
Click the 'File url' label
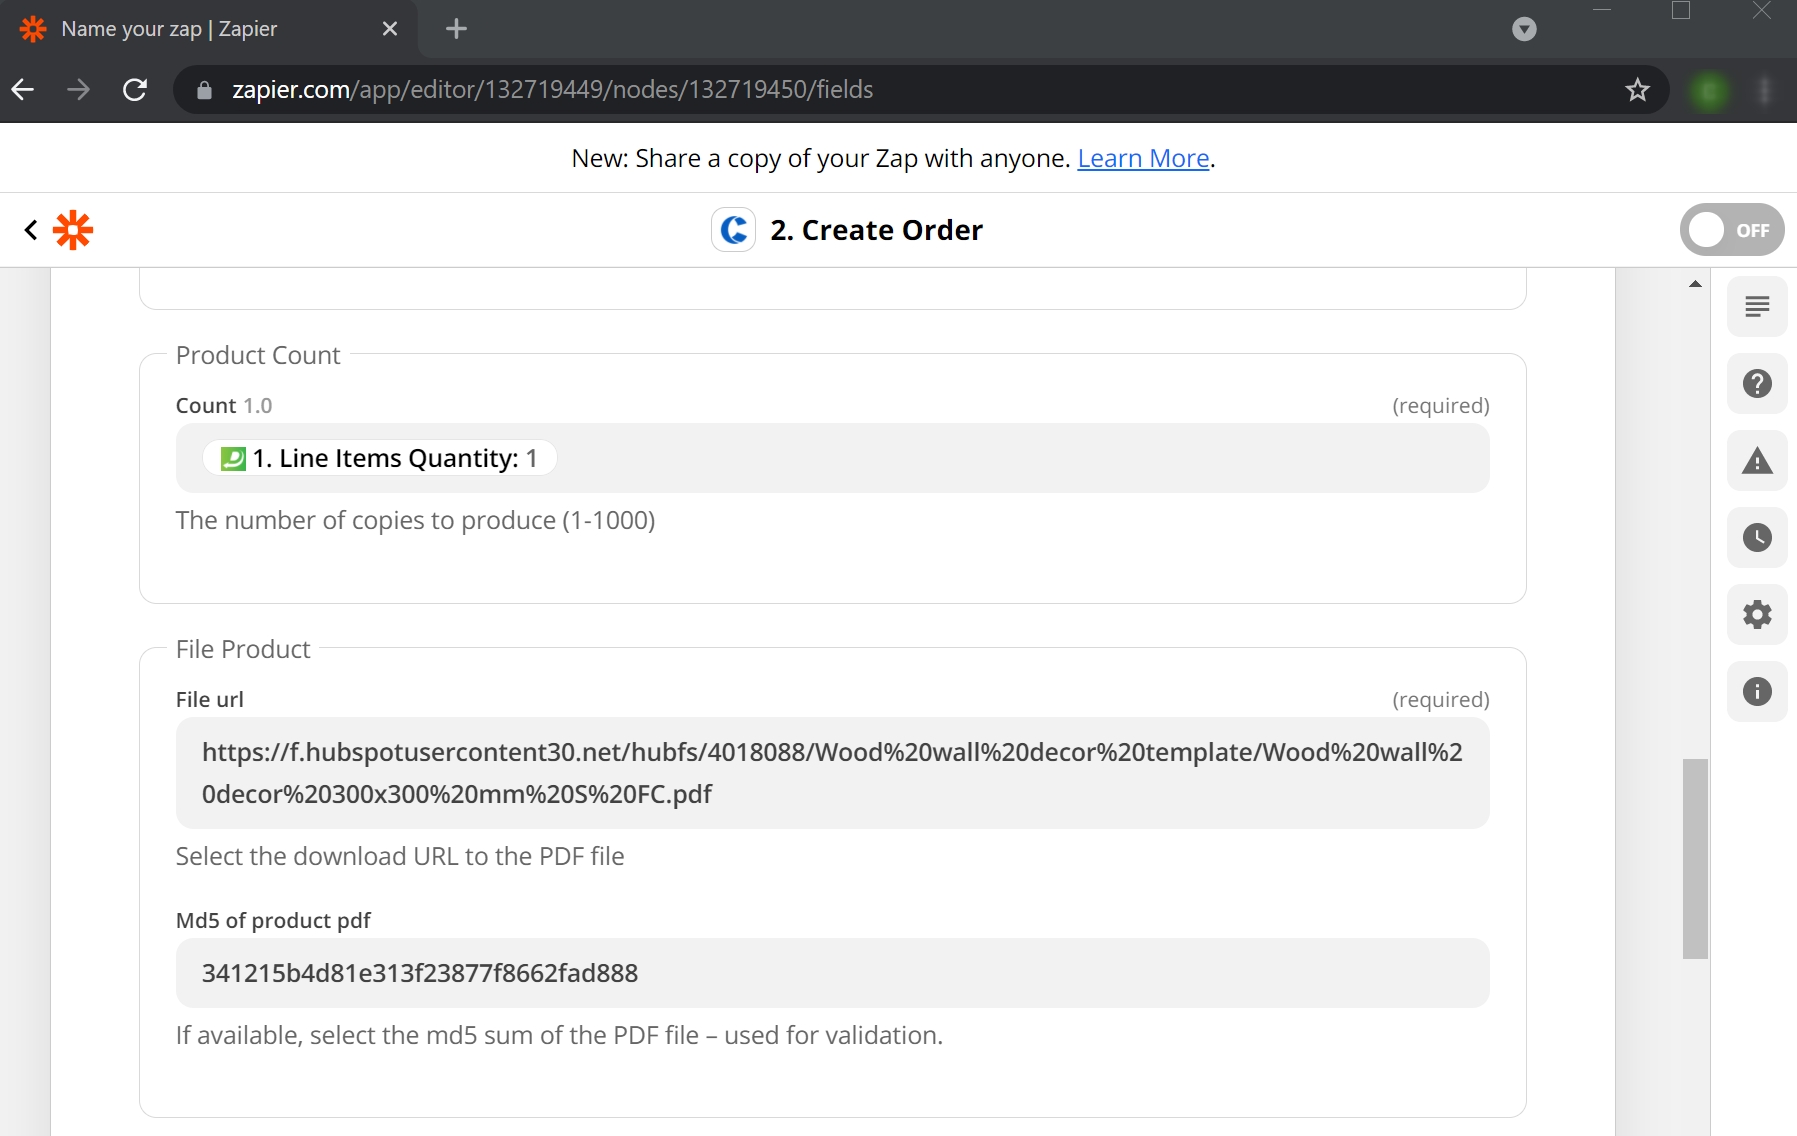pos(210,699)
